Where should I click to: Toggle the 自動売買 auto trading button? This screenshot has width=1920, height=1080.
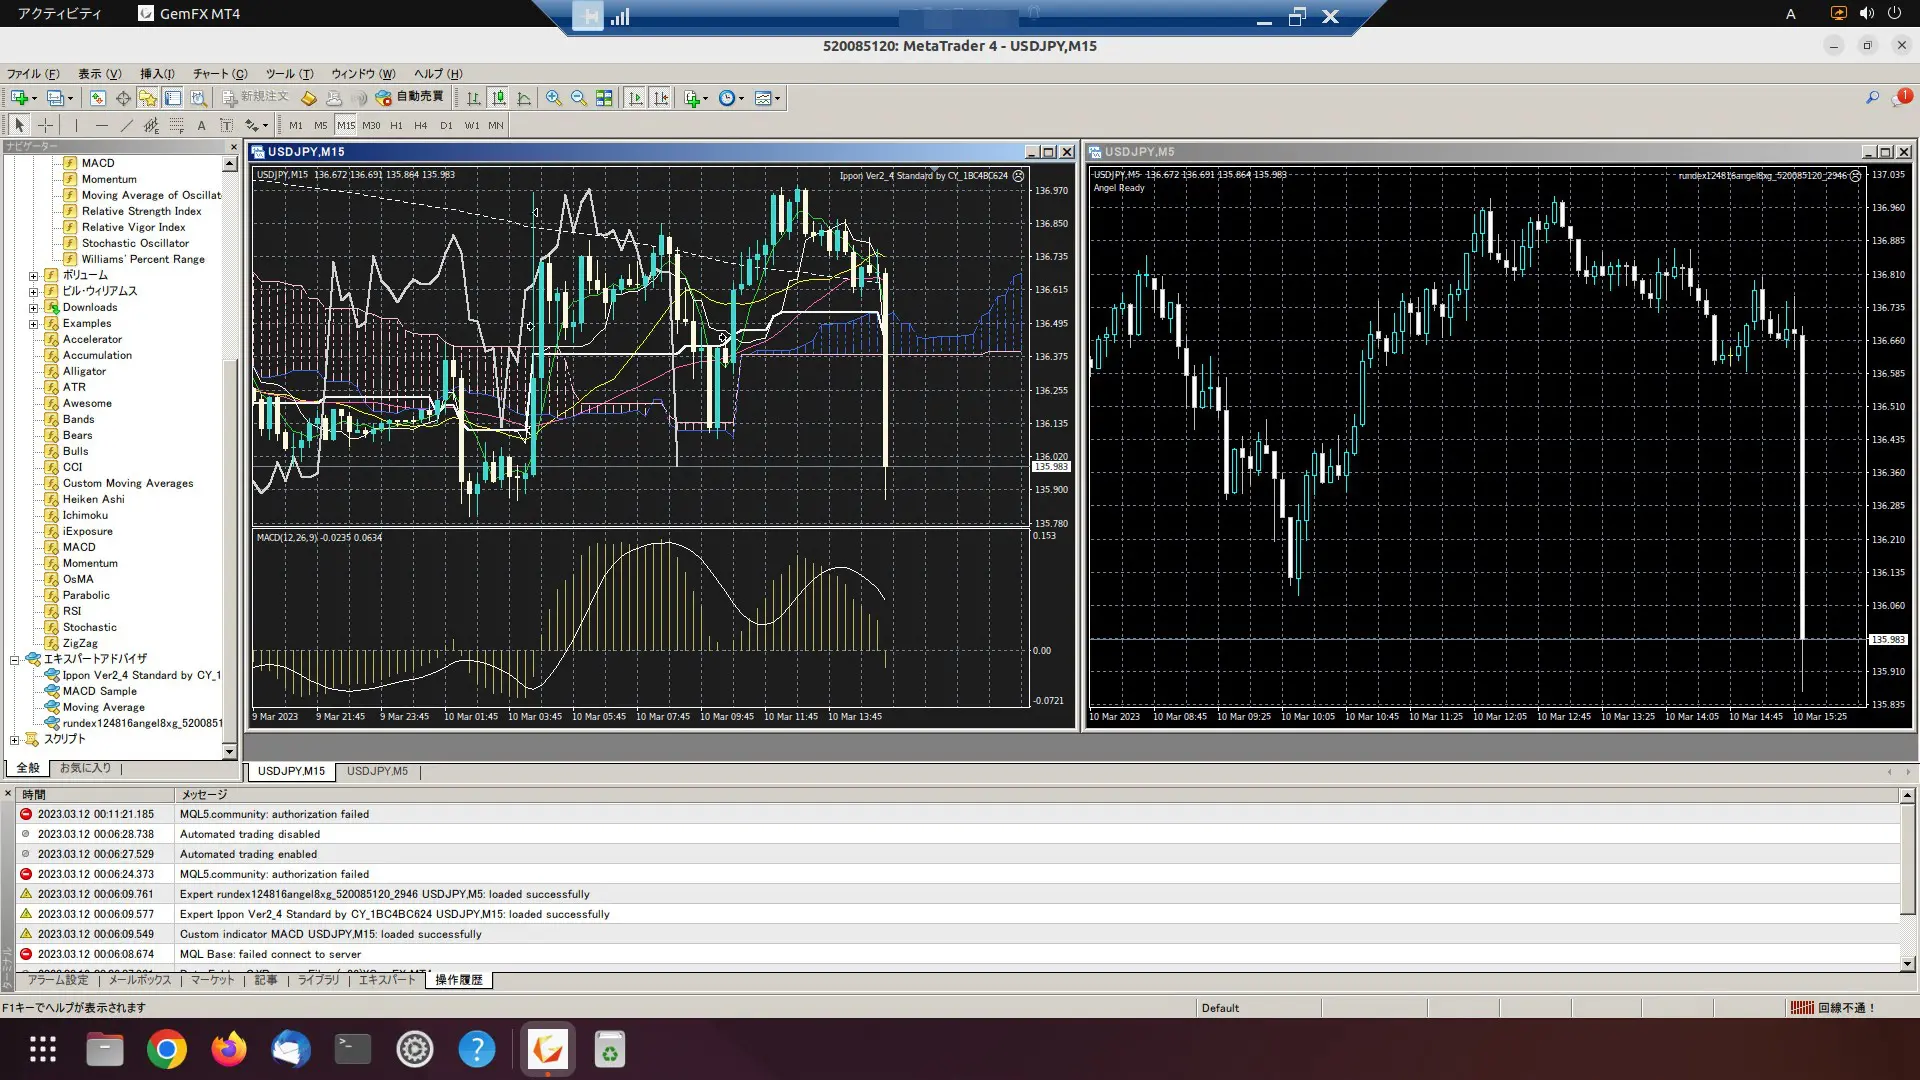tap(410, 97)
